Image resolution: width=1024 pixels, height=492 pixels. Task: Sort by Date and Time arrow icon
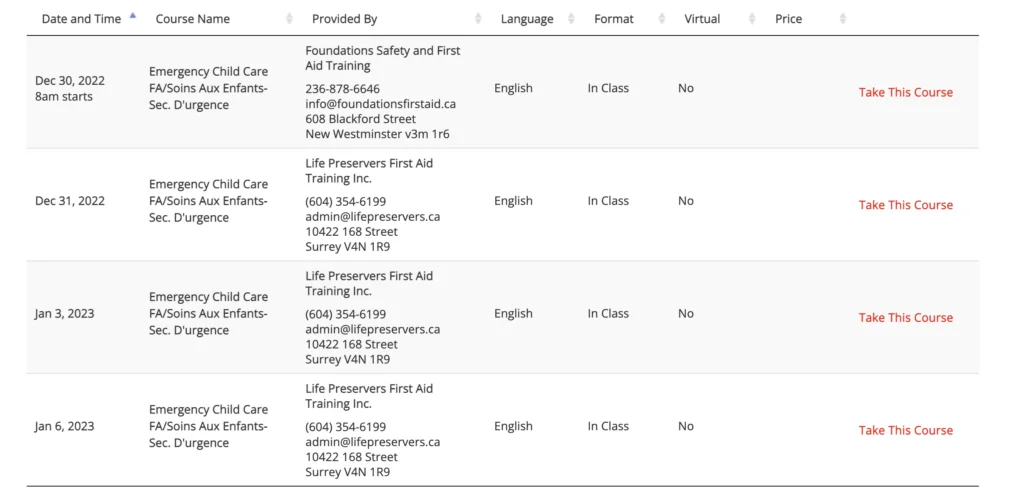133,15
